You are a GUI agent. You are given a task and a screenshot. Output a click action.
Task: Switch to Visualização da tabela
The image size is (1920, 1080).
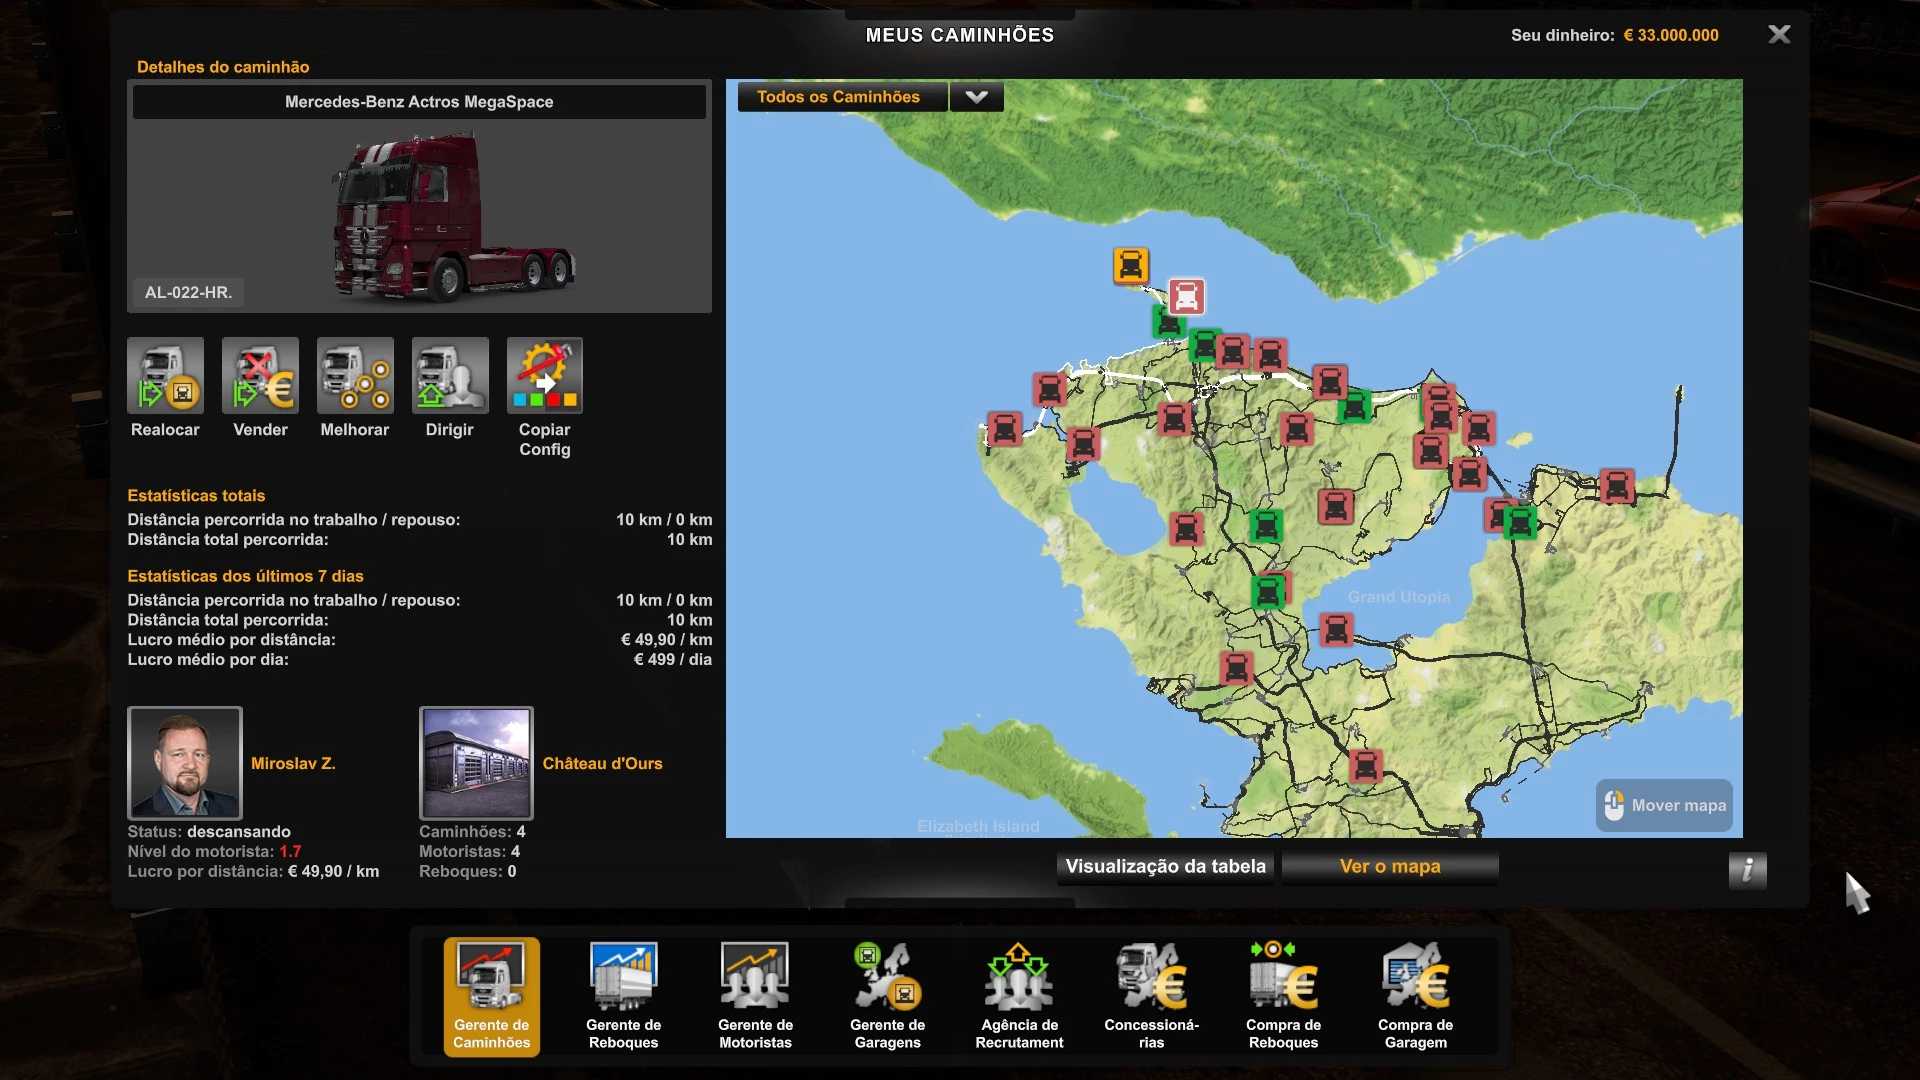click(x=1165, y=867)
